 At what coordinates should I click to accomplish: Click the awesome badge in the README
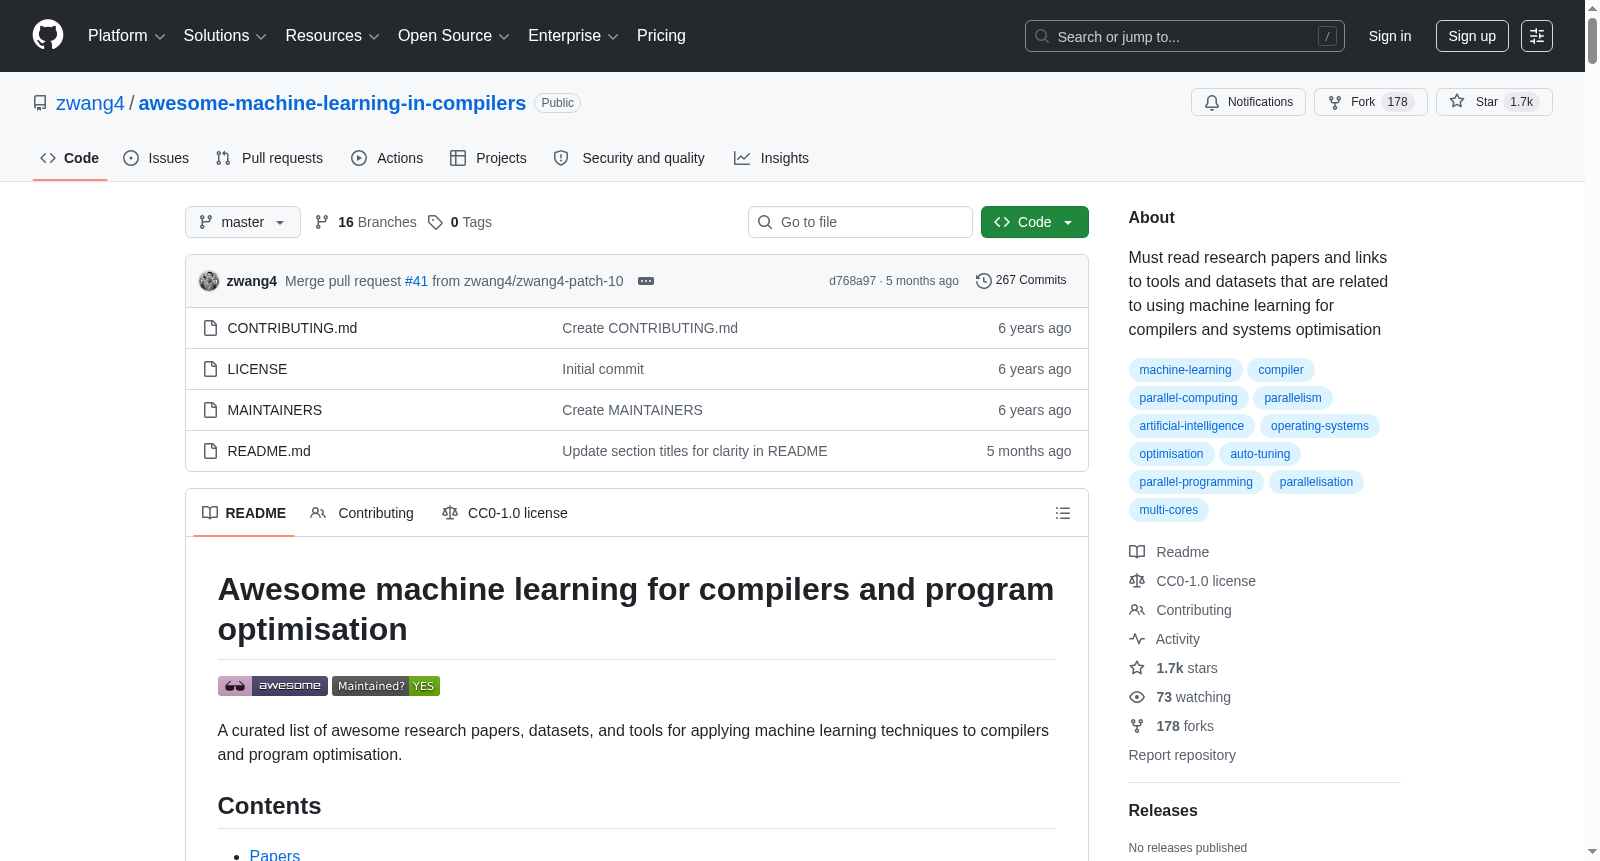click(x=272, y=686)
